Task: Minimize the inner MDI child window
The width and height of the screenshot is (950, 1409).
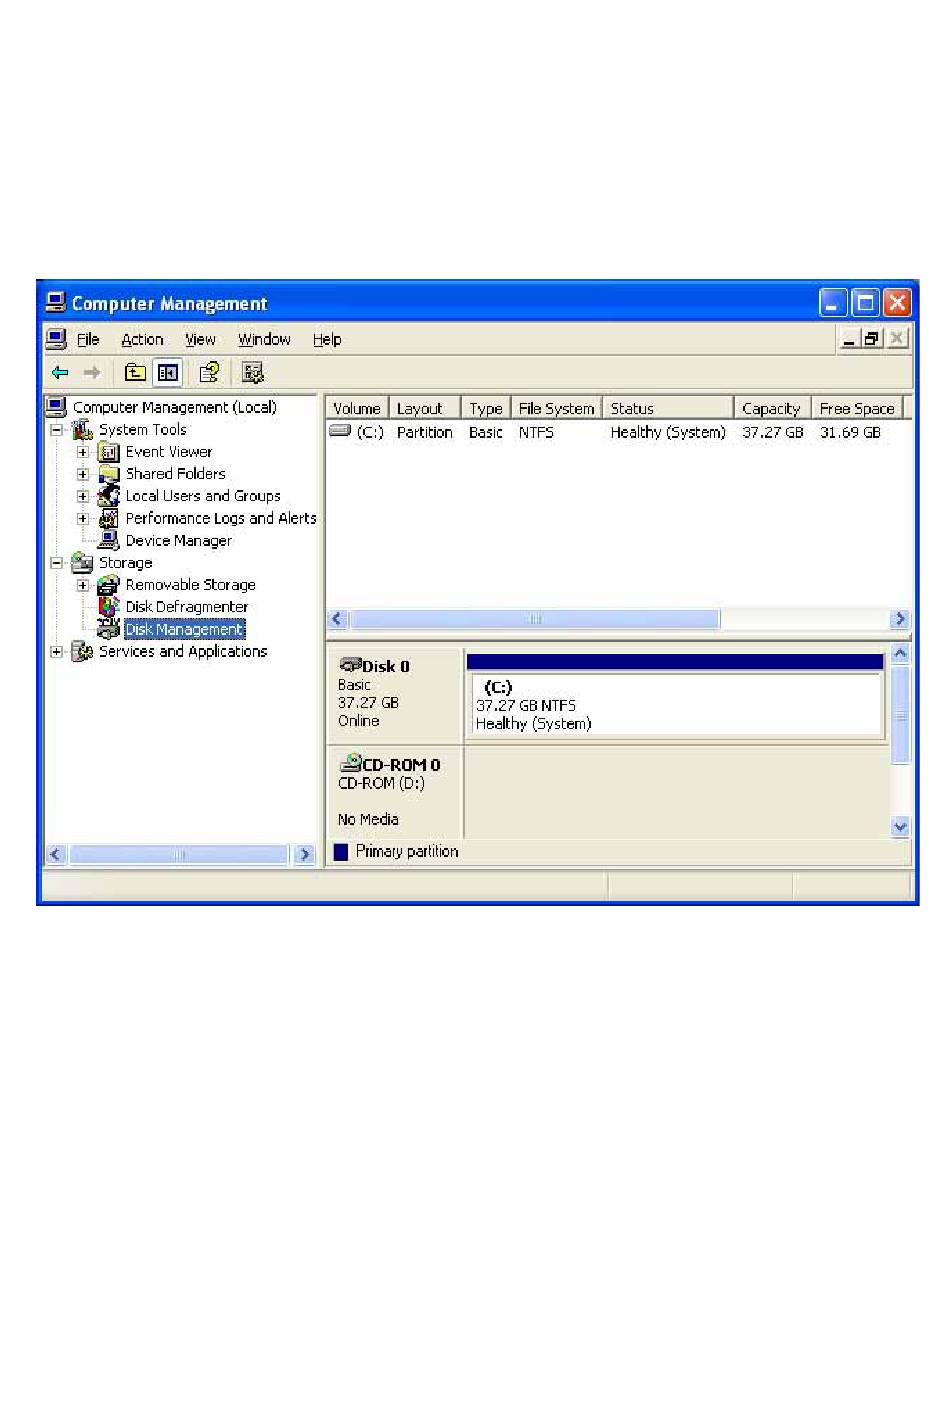Action: click(850, 339)
